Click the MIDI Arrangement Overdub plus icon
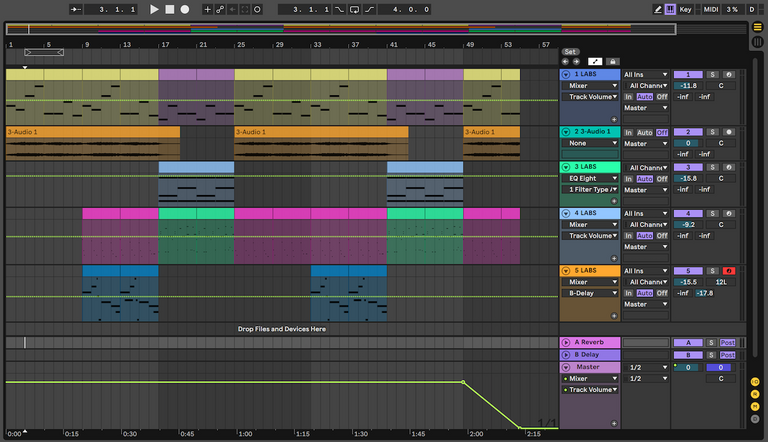The width and height of the screenshot is (768, 442). click(x=207, y=9)
